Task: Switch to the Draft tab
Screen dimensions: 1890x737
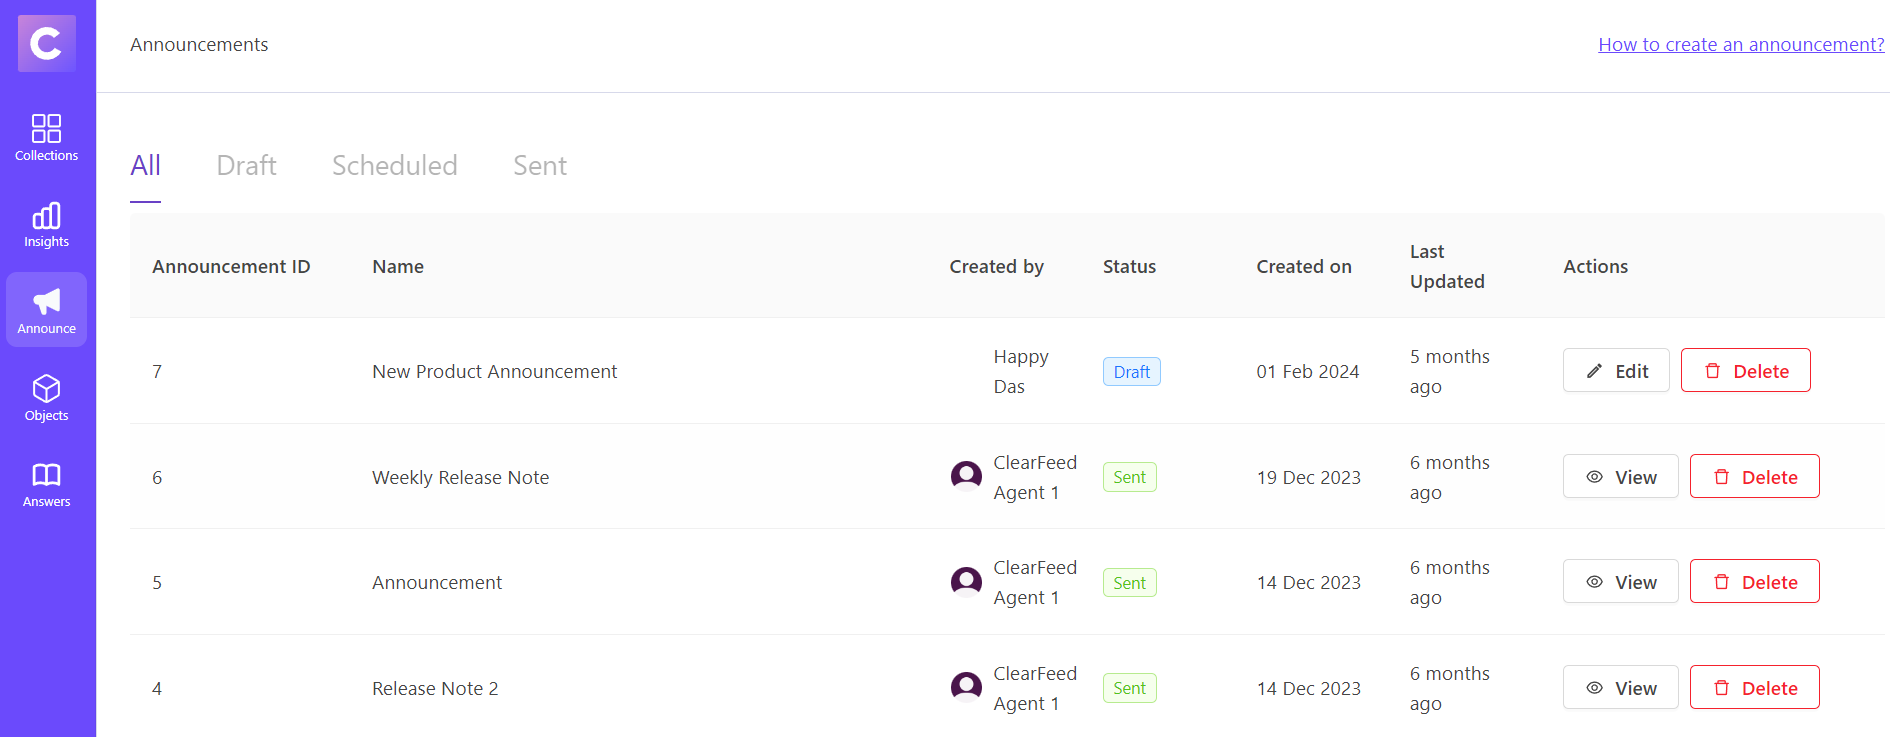Action: pos(246,166)
